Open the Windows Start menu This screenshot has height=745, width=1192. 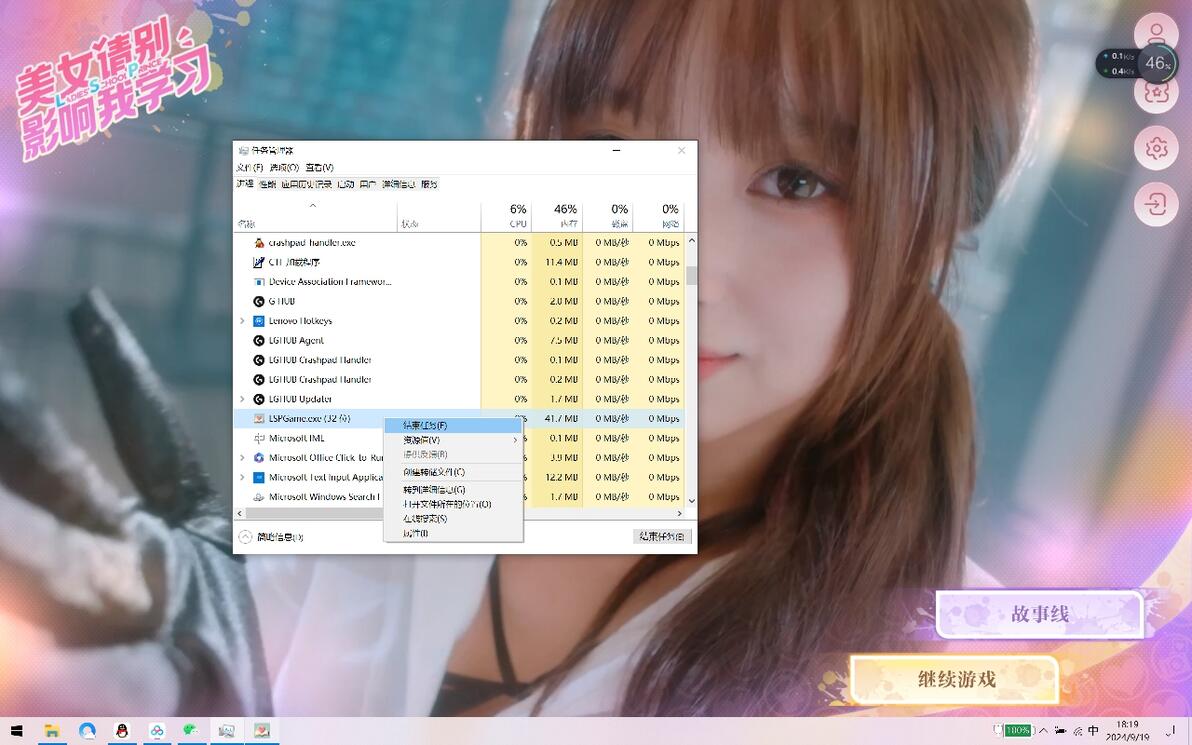(x=16, y=731)
